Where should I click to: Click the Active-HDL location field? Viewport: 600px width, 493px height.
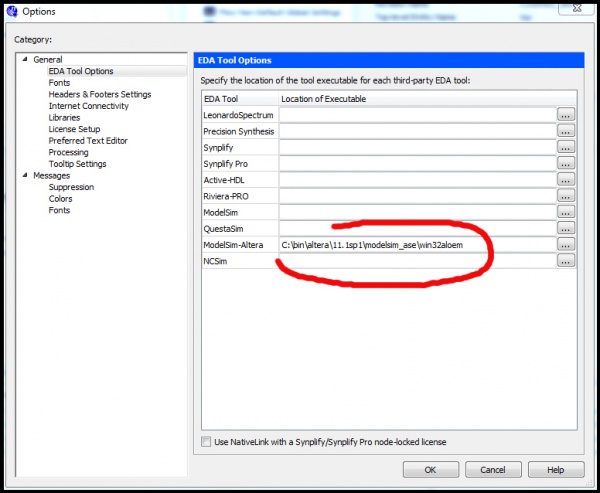[417, 180]
